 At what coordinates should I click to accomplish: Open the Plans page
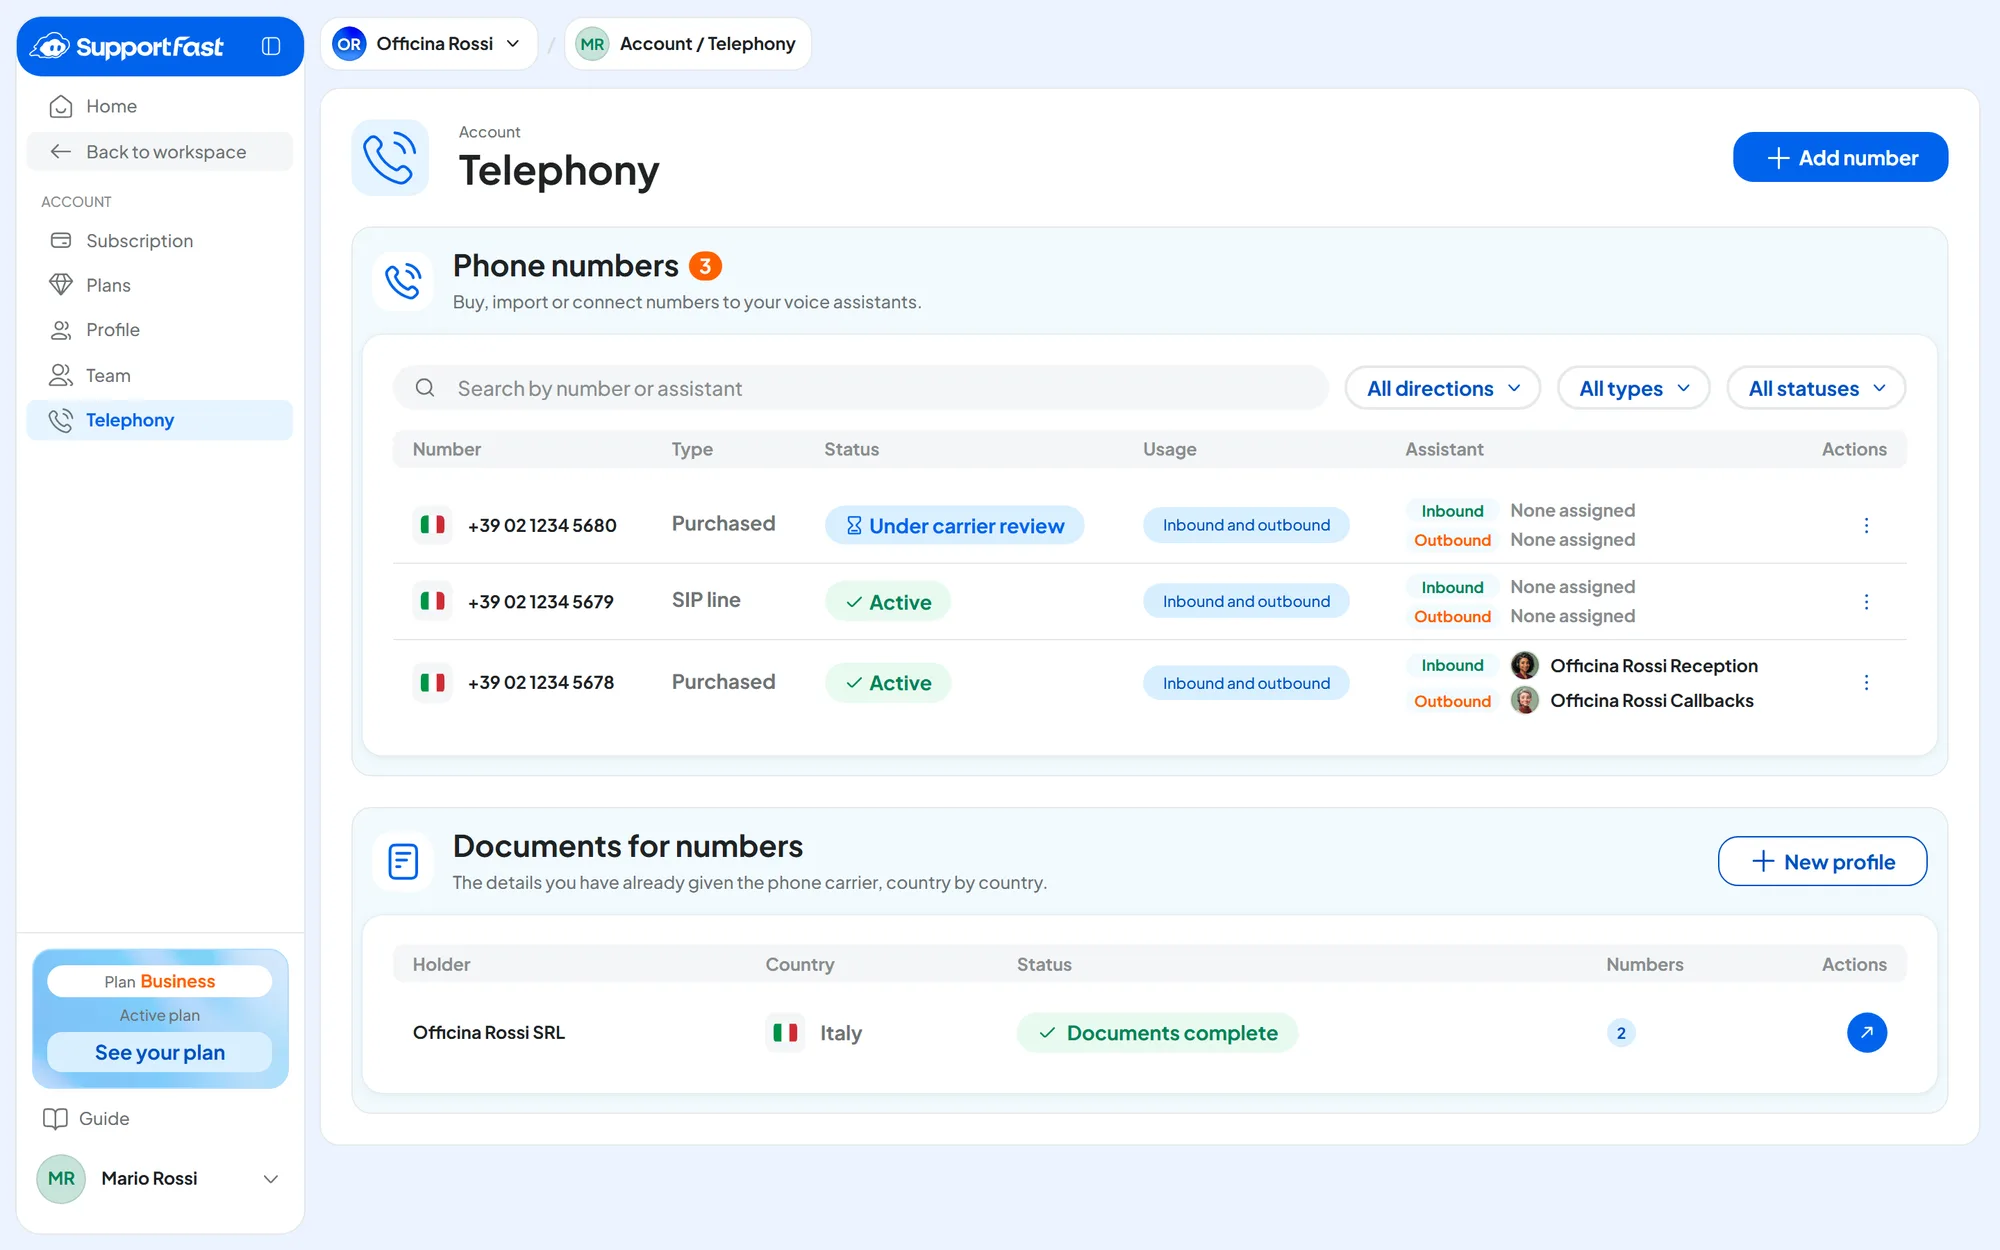(160, 285)
